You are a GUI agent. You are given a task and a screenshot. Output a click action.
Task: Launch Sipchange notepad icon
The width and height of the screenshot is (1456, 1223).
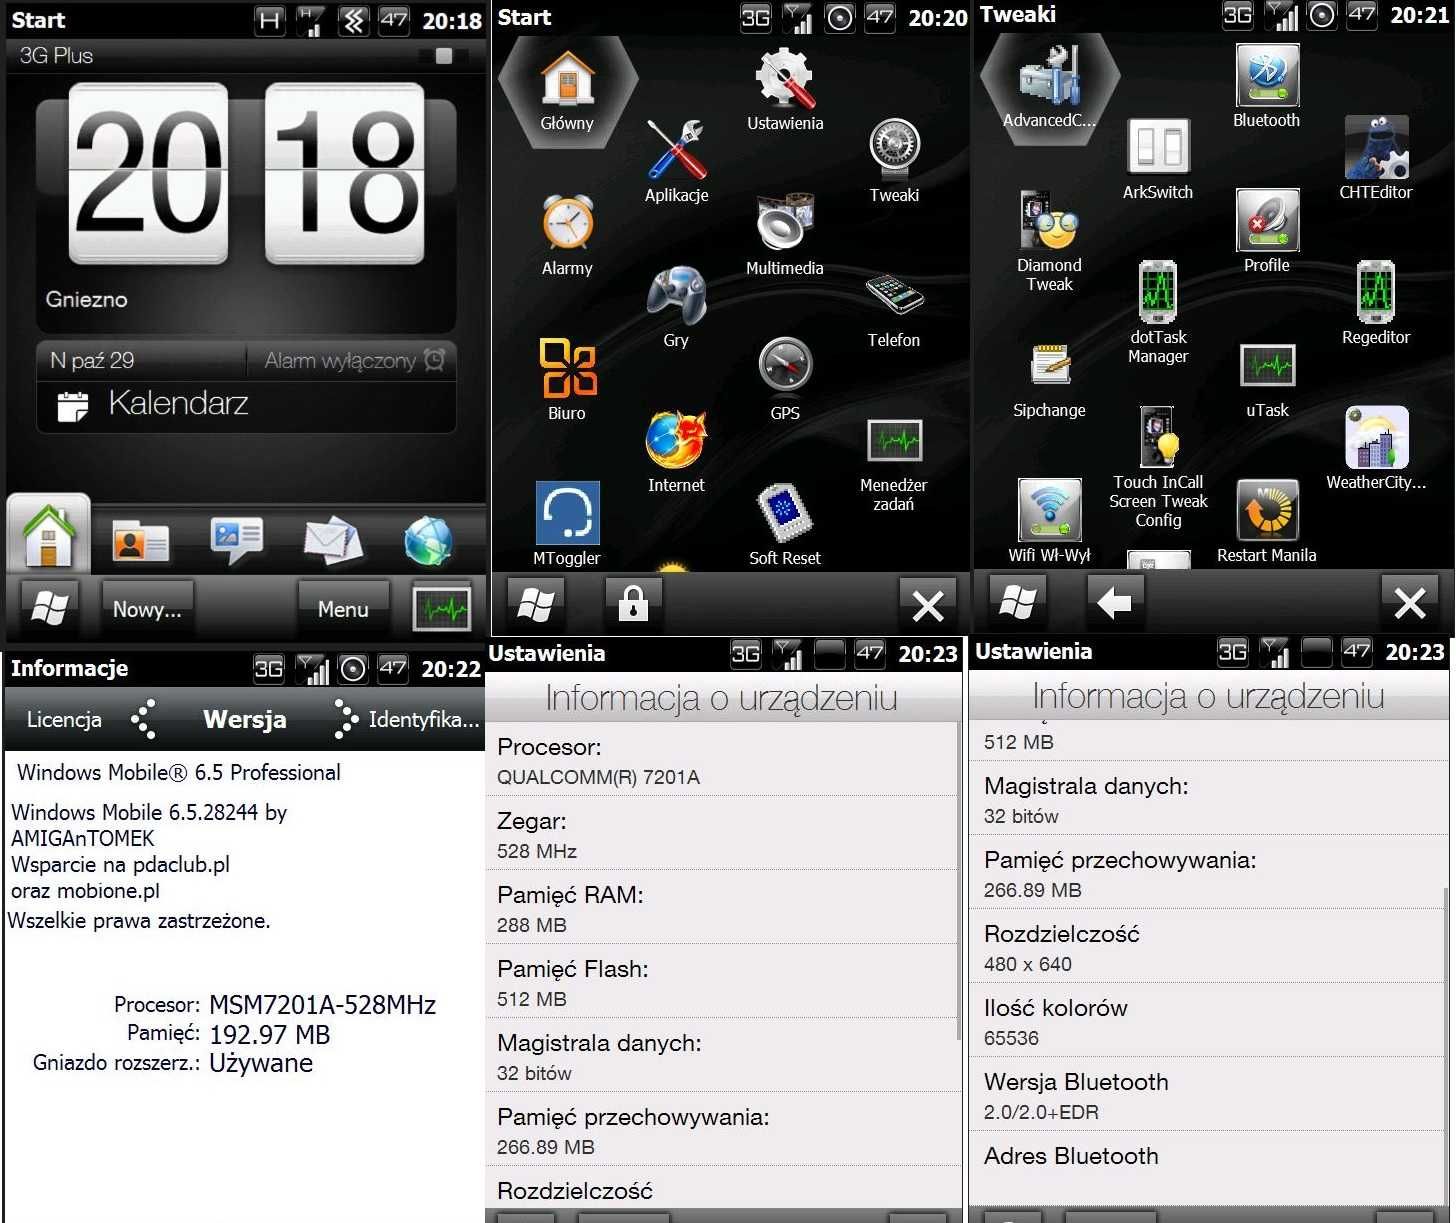pyautogui.click(x=1049, y=366)
